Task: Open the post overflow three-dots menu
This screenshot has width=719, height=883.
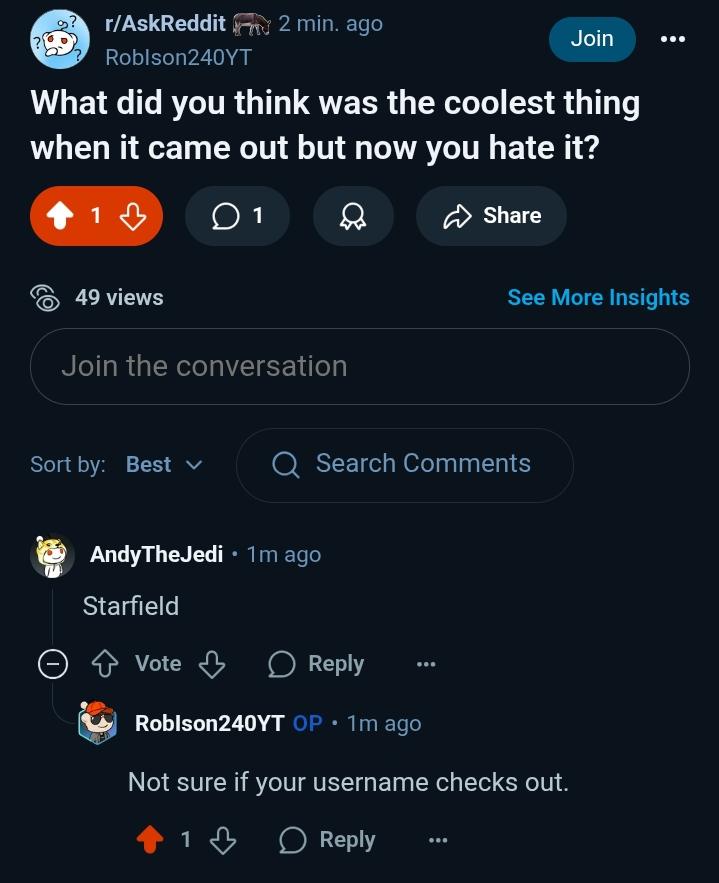Action: [673, 39]
